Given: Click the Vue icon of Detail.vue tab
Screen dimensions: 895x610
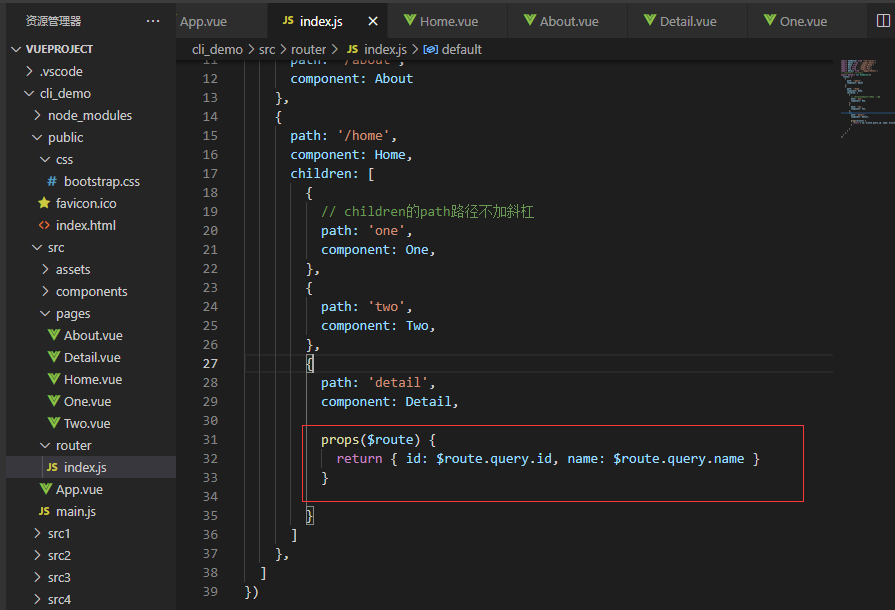Looking at the screenshot, I should pos(650,21).
